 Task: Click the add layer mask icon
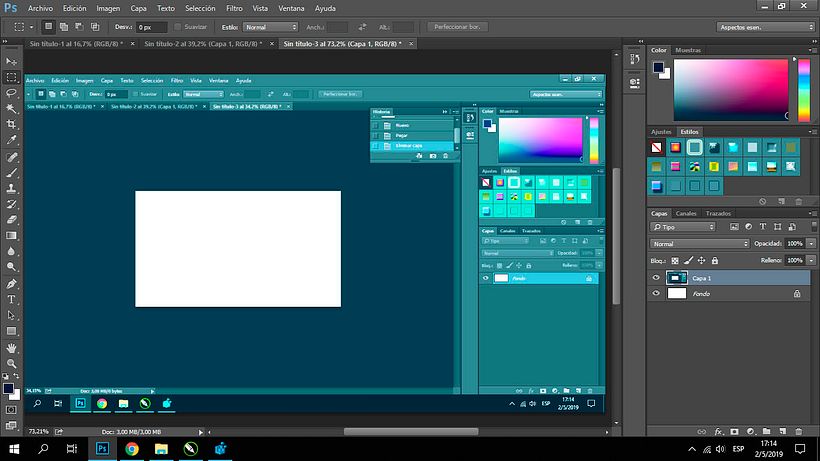coord(735,432)
